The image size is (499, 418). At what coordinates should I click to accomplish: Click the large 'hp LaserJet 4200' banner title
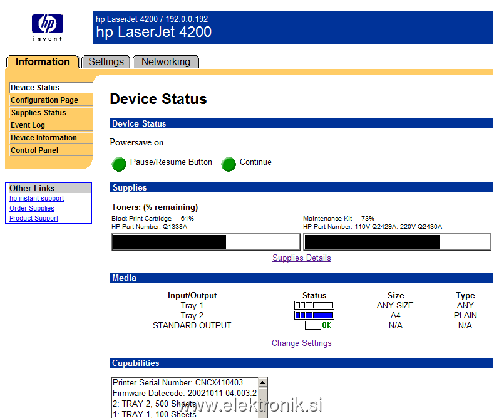point(154,32)
